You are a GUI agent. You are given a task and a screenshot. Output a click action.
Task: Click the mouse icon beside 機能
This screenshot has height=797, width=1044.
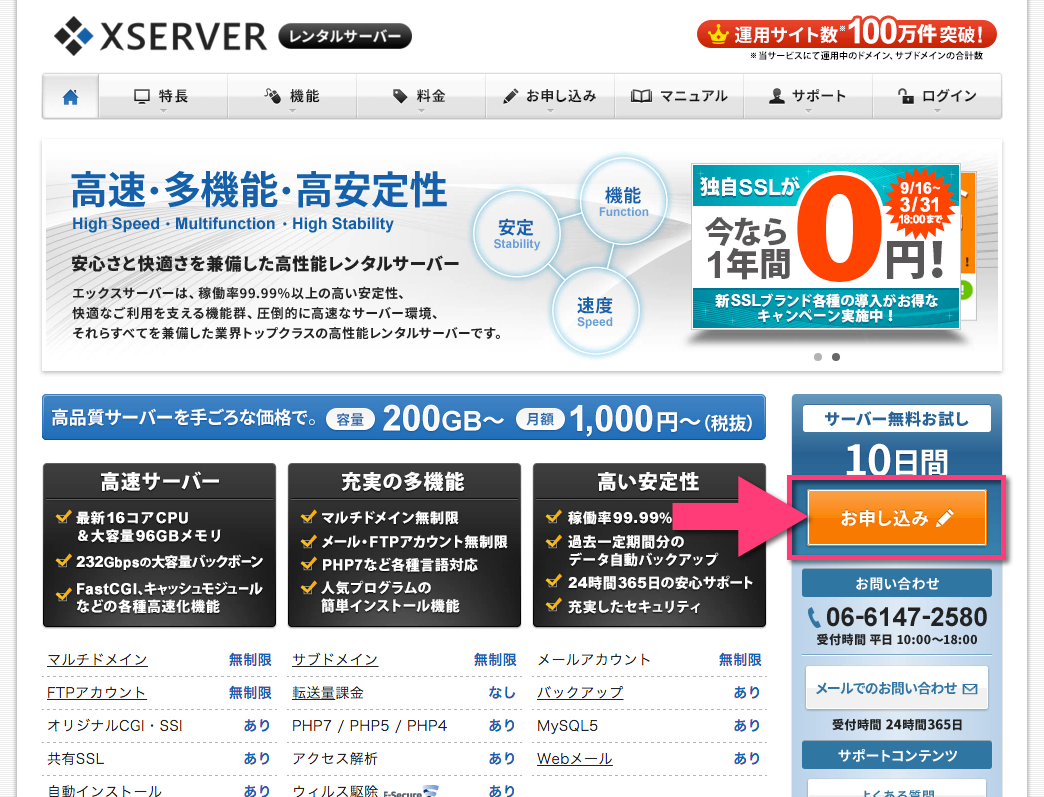pos(272,96)
